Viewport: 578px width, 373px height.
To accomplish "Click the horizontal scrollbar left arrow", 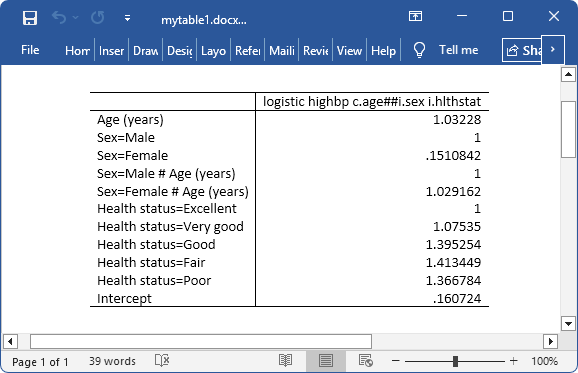I will coord(10,341).
